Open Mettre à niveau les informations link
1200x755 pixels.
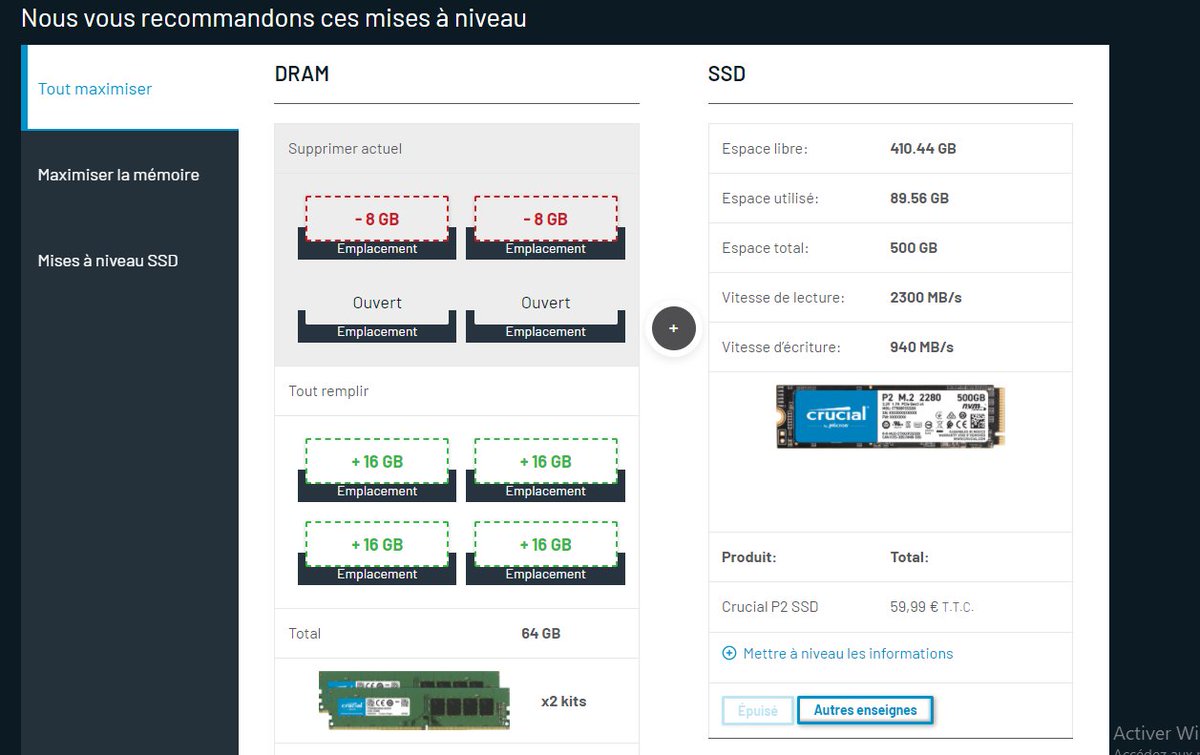click(848, 654)
